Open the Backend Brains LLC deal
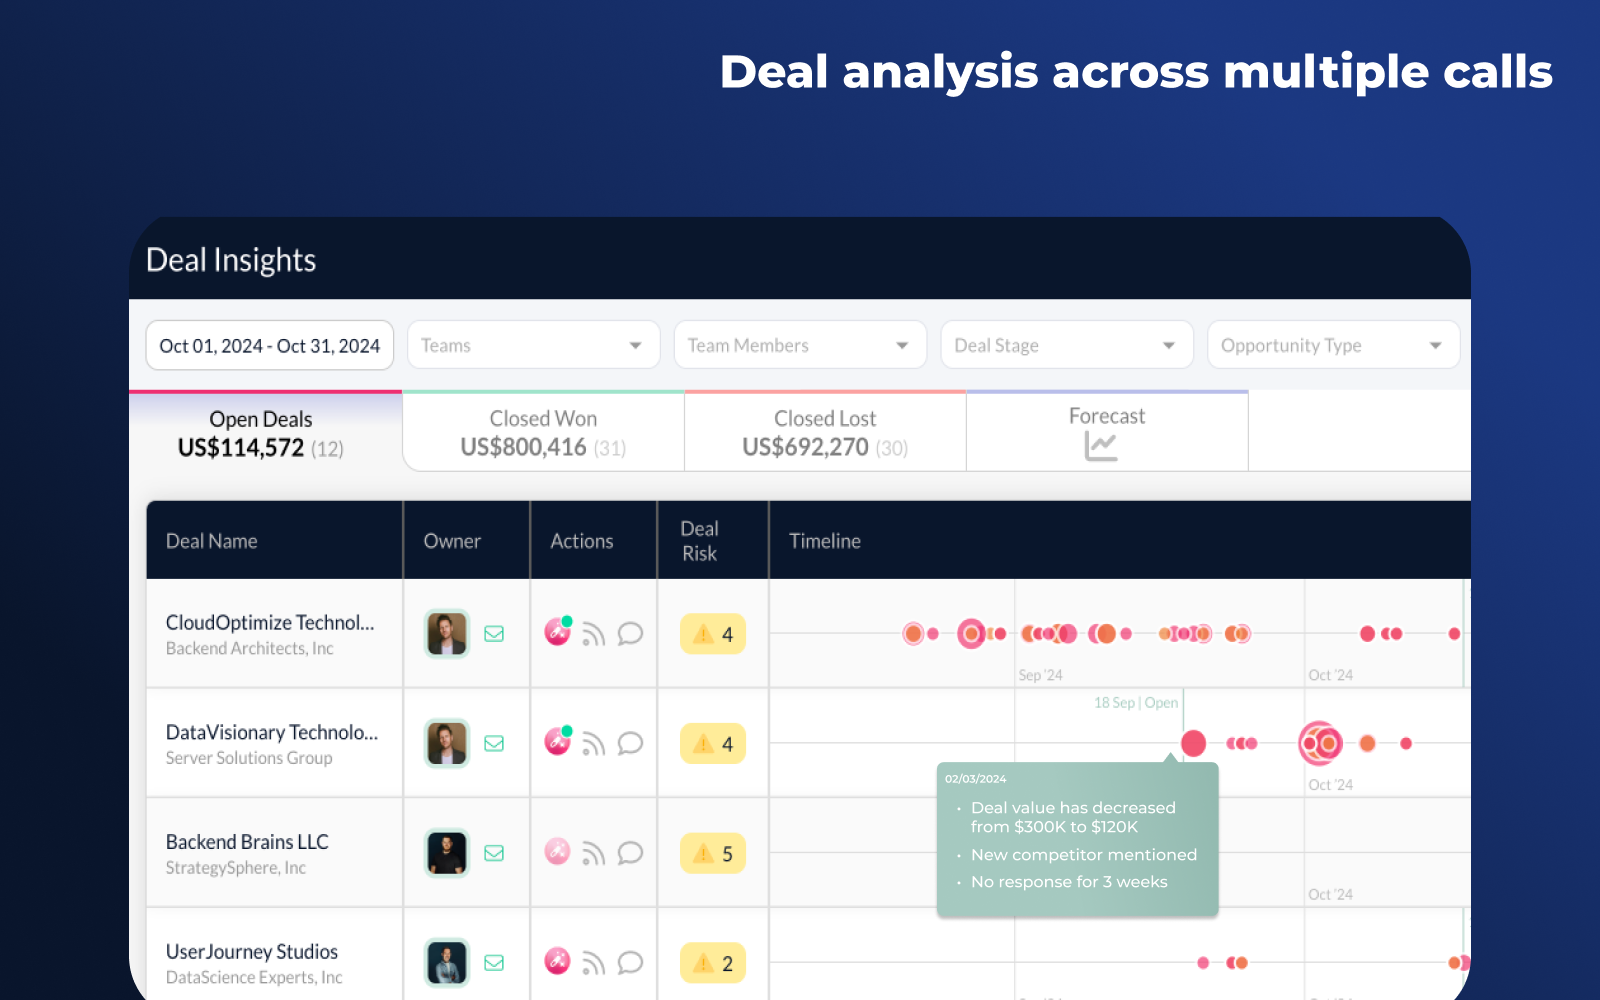1600x1000 pixels. (x=247, y=842)
